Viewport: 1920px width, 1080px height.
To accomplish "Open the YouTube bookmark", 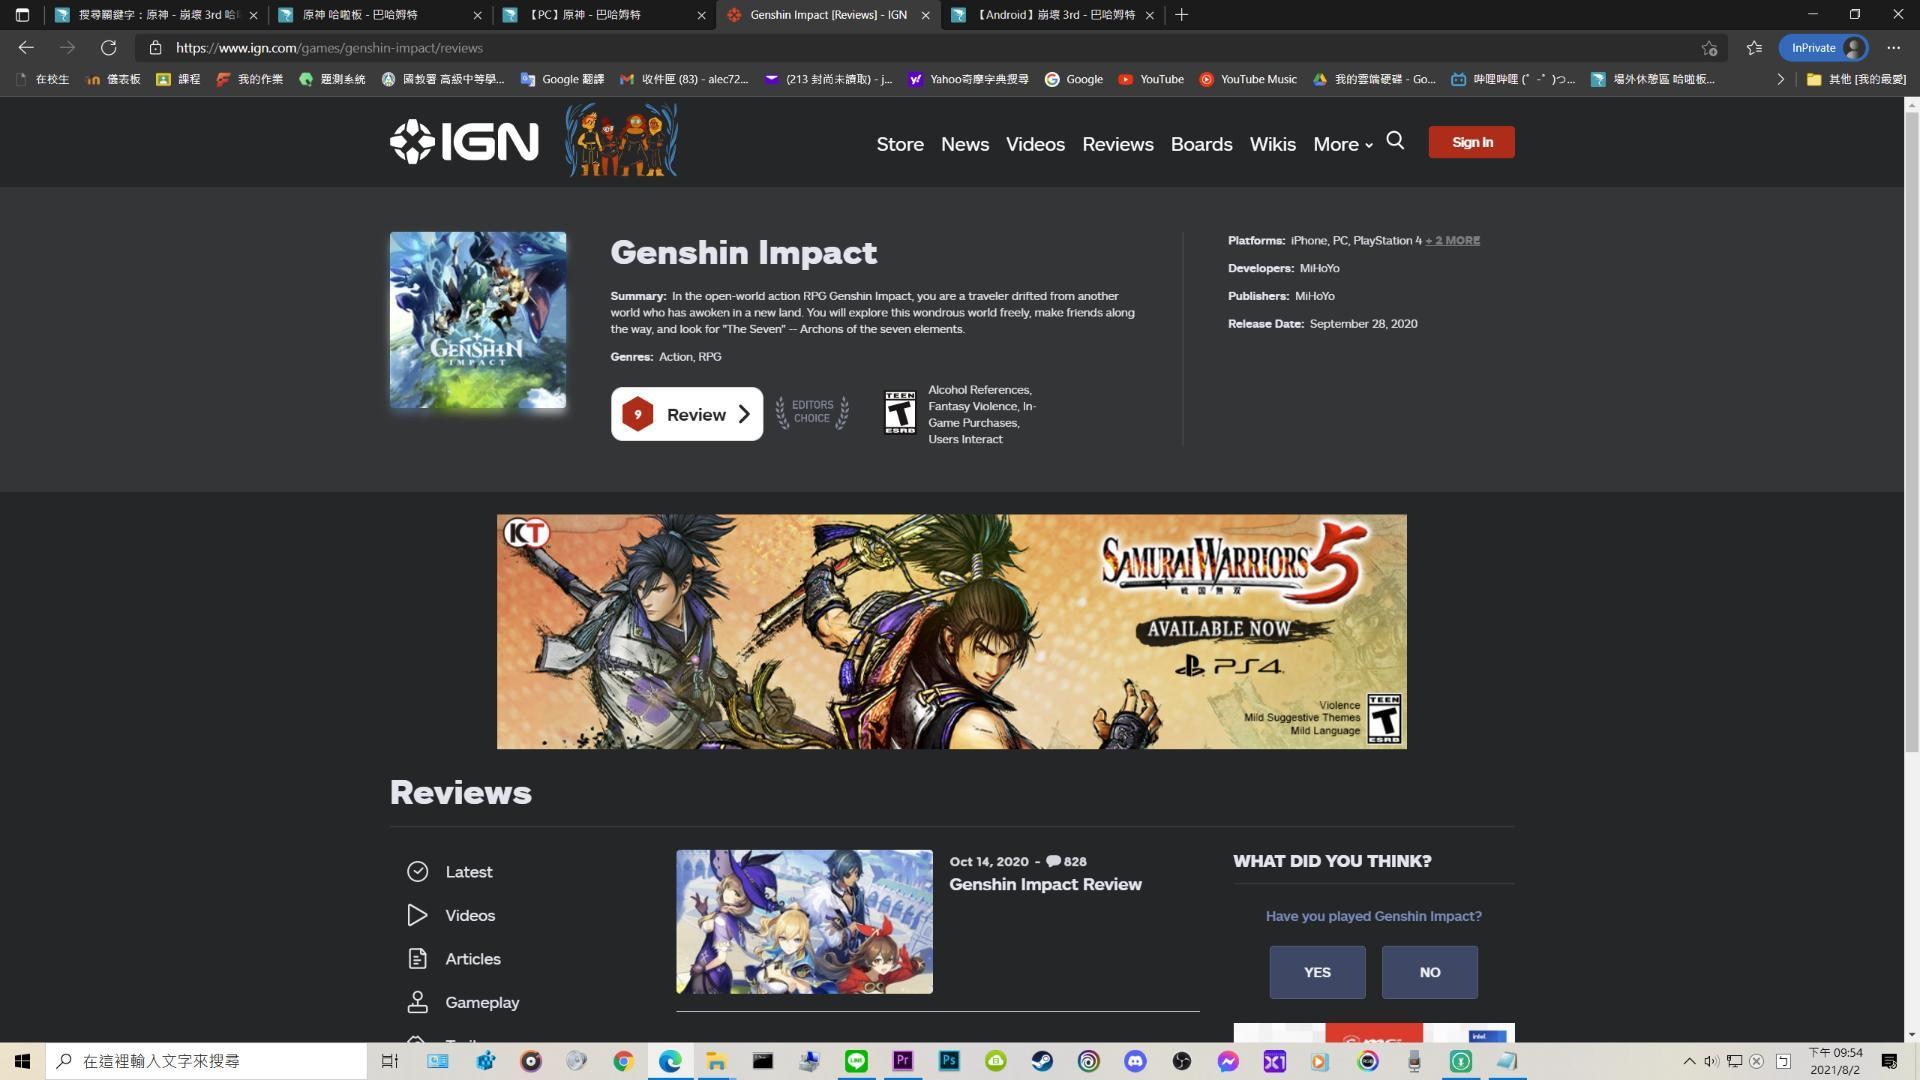I will [1151, 79].
